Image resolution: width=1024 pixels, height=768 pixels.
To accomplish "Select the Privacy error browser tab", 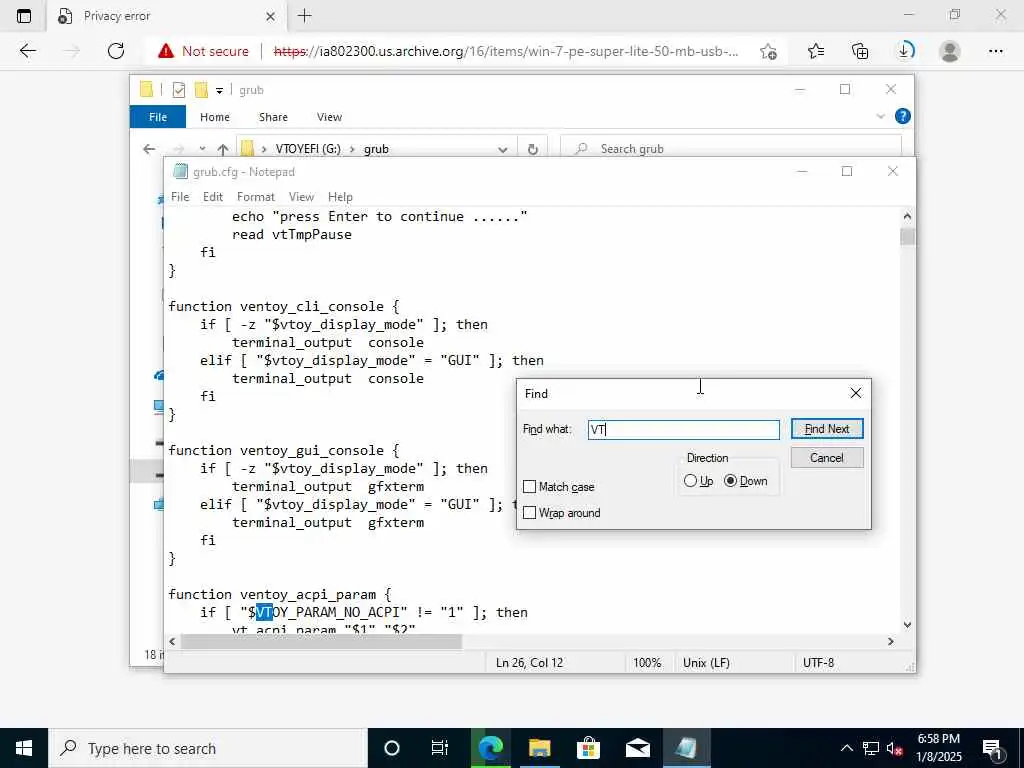I will tap(167, 16).
